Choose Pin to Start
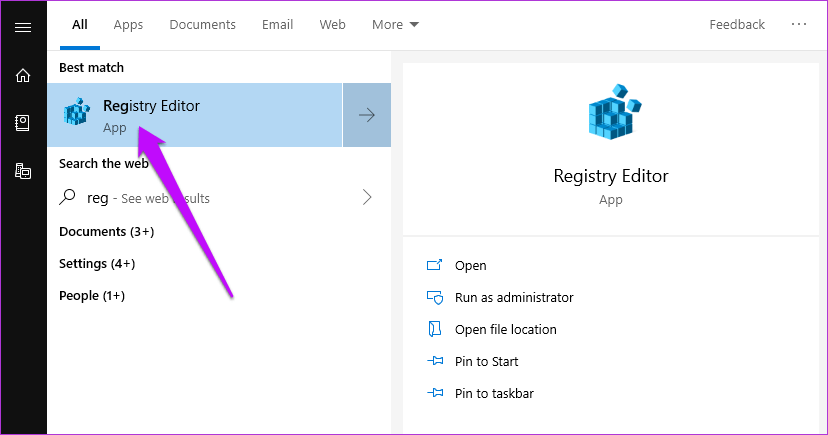 [x=486, y=362]
